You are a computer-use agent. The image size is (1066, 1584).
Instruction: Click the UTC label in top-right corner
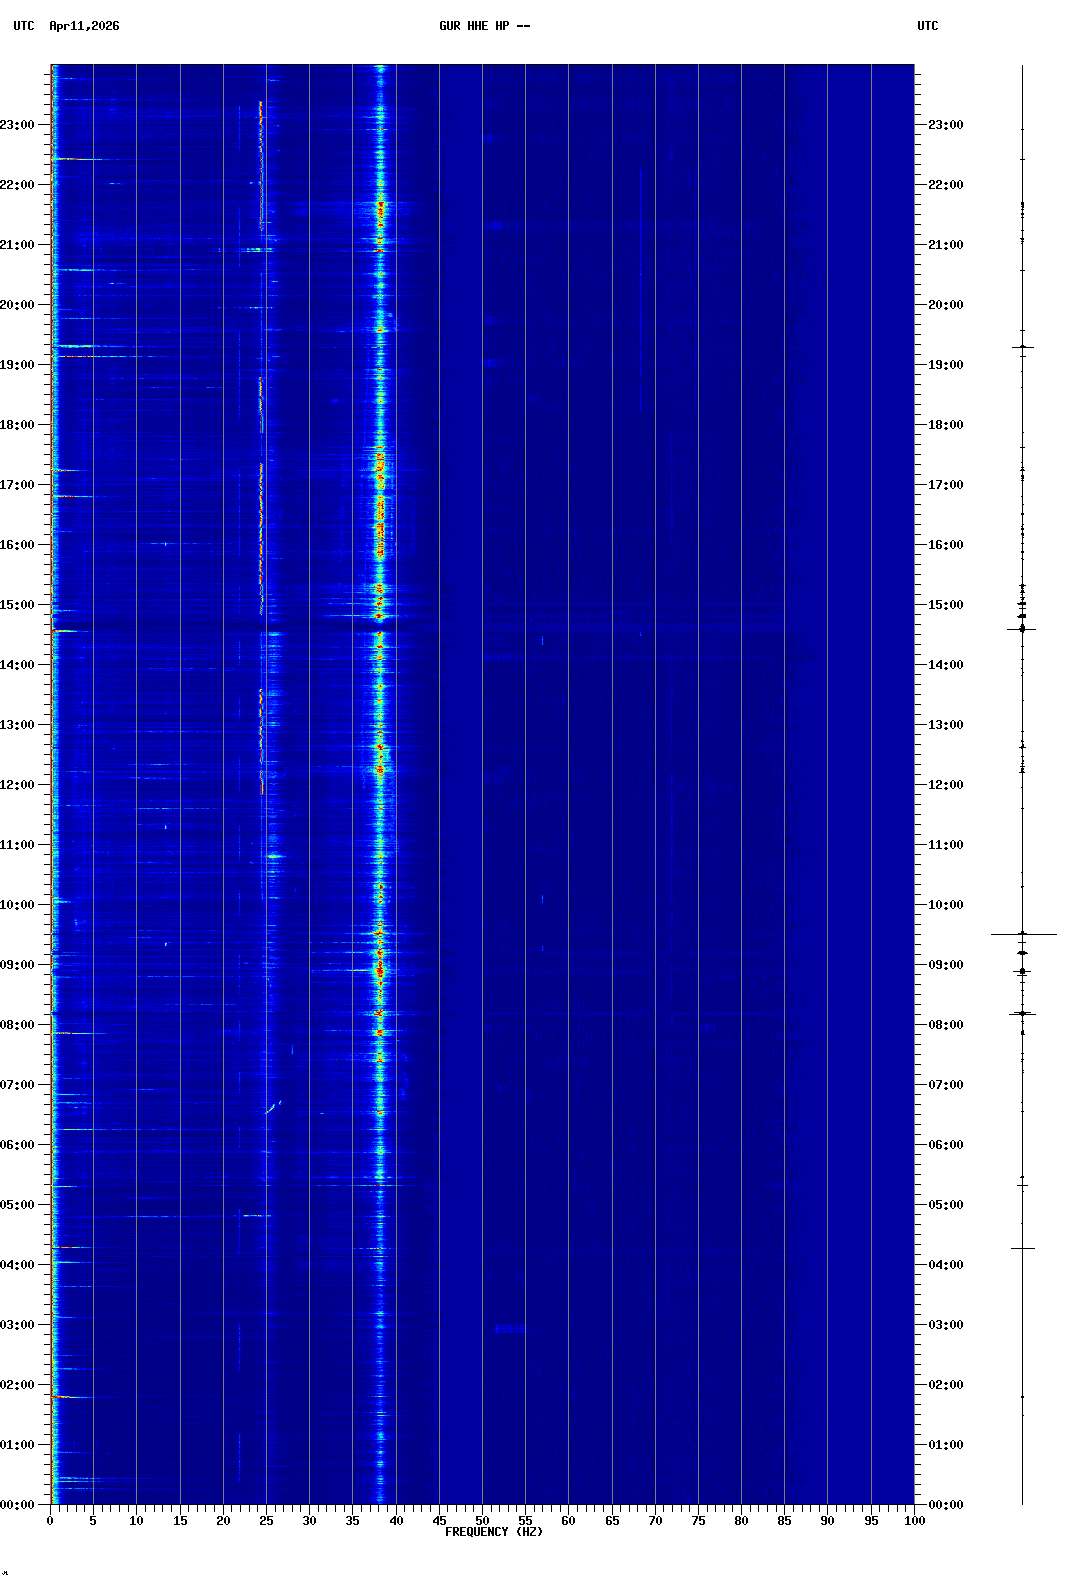tap(927, 26)
